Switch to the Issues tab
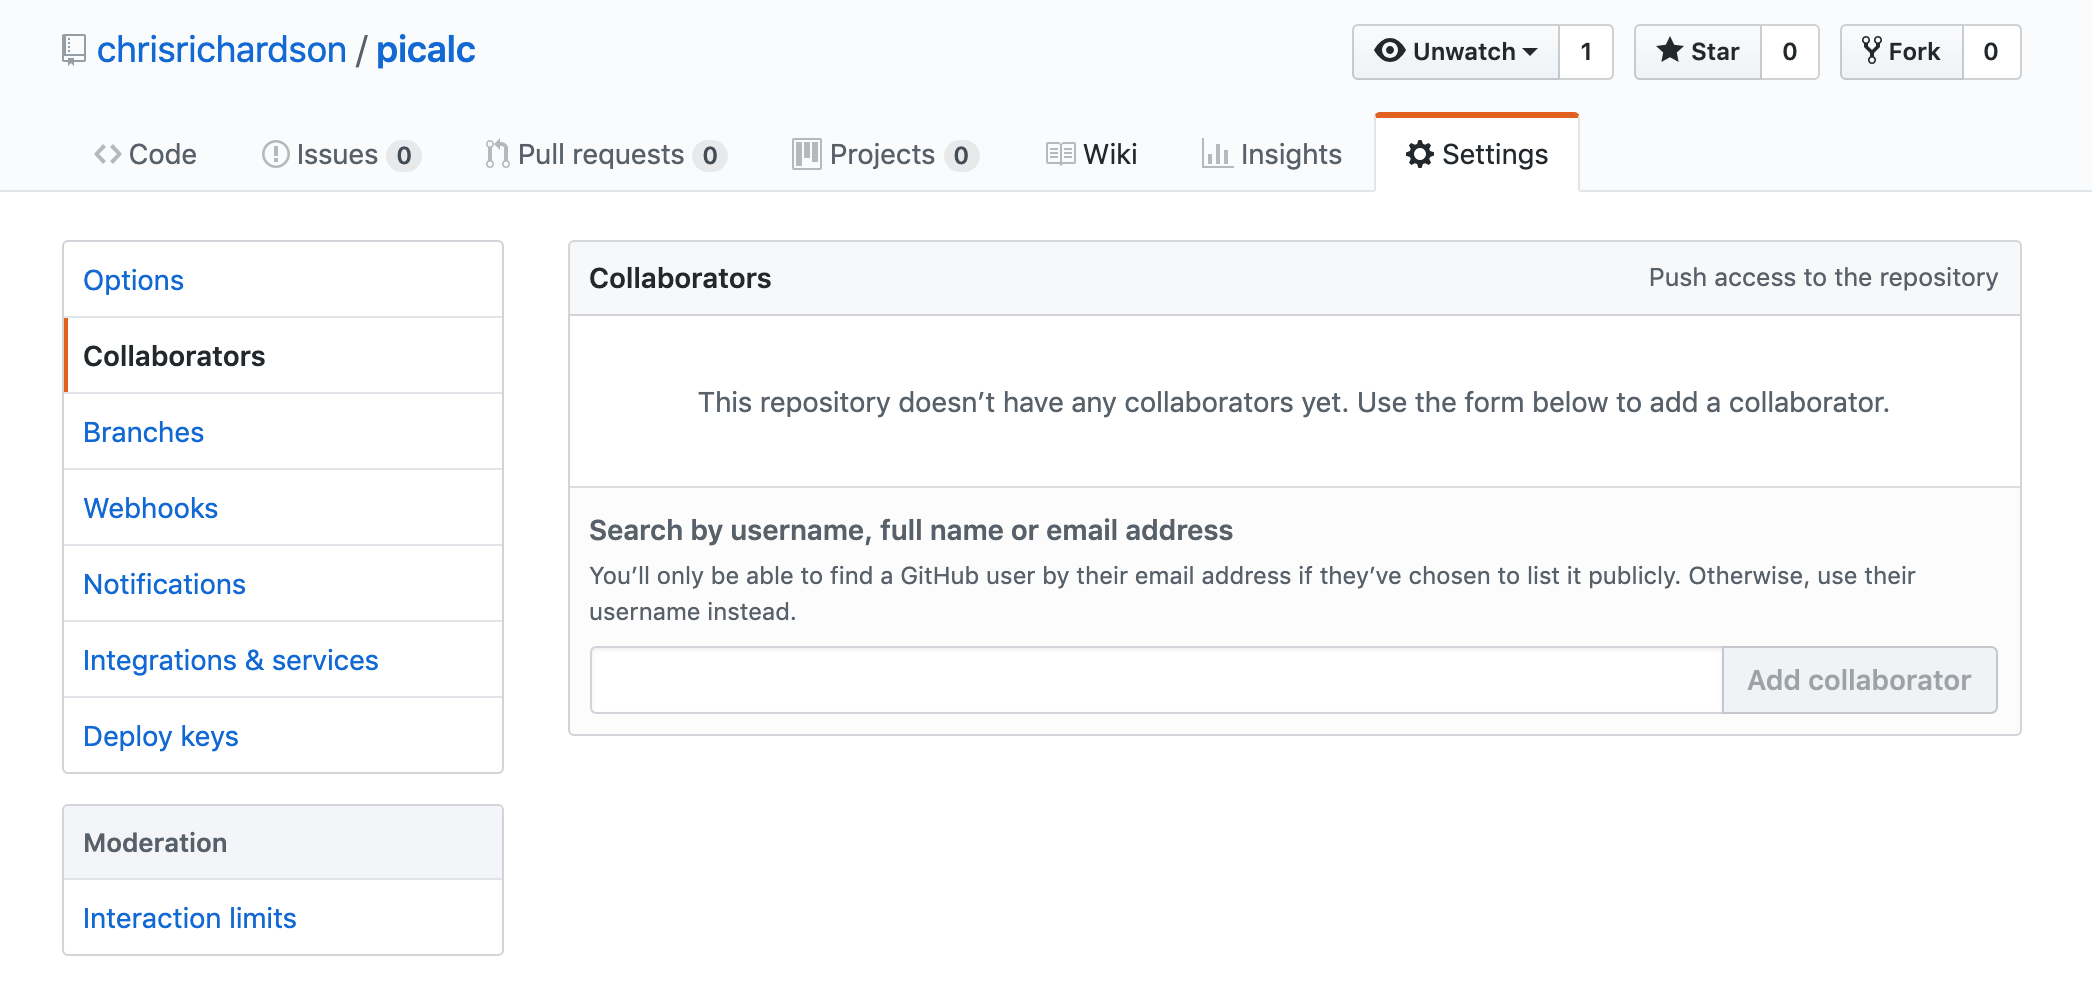This screenshot has height=1000, width=2092. click(x=341, y=154)
